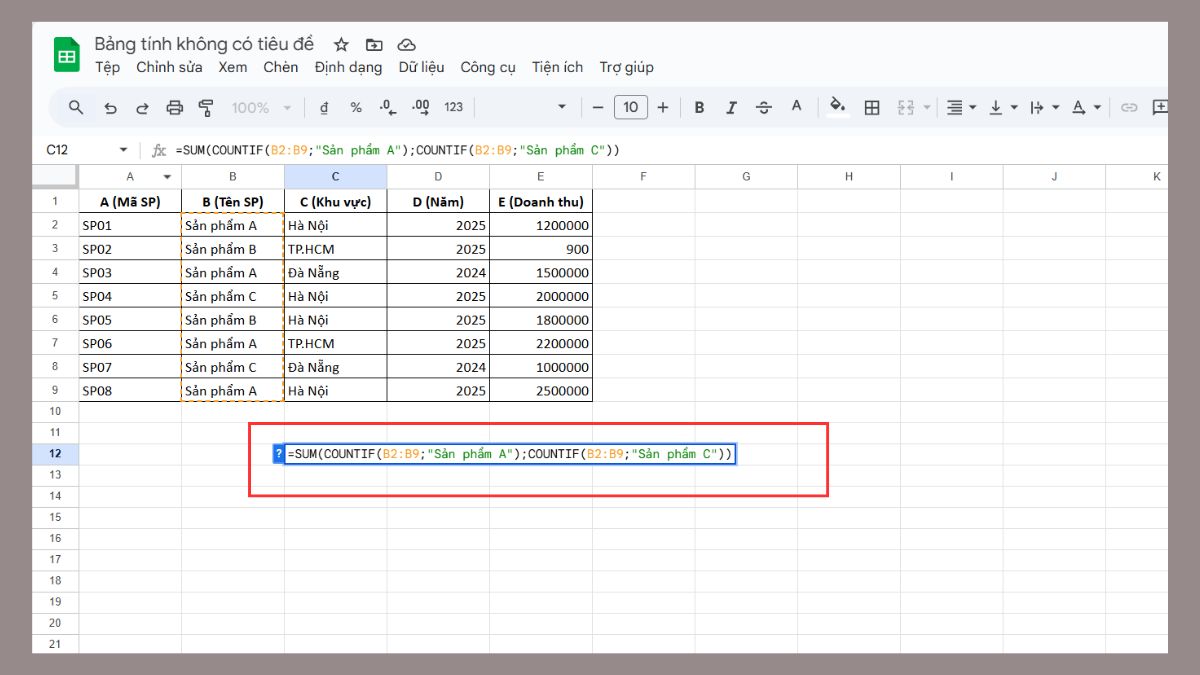Open the Borders tool
The image size is (1200, 675).
coord(872,108)
